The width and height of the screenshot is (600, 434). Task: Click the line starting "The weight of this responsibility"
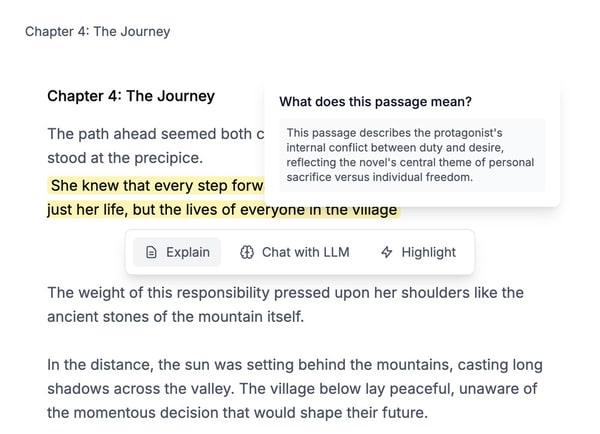click(x=285, y=292)
